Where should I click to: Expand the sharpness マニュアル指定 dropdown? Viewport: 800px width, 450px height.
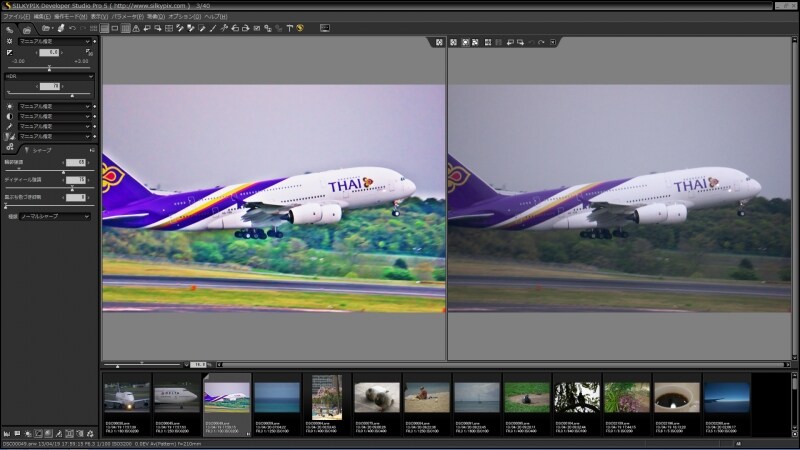click(x=54, y=136)
